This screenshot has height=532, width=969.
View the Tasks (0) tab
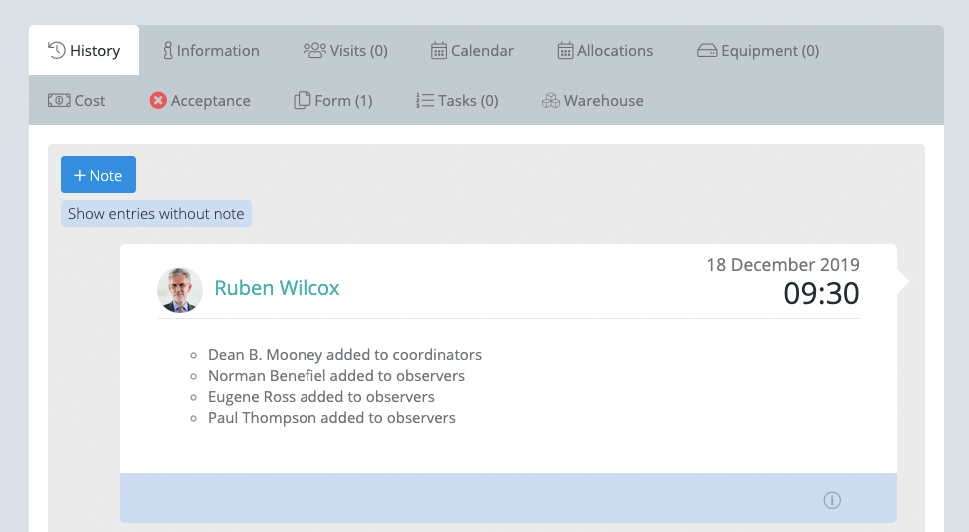pos(457,101)
